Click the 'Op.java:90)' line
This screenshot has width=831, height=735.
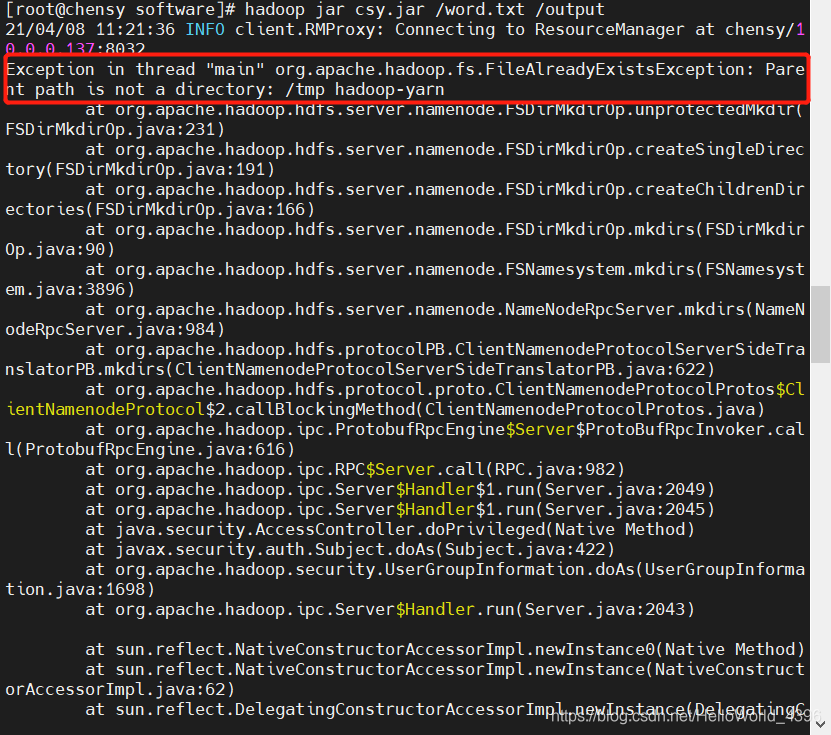[60, 250]
